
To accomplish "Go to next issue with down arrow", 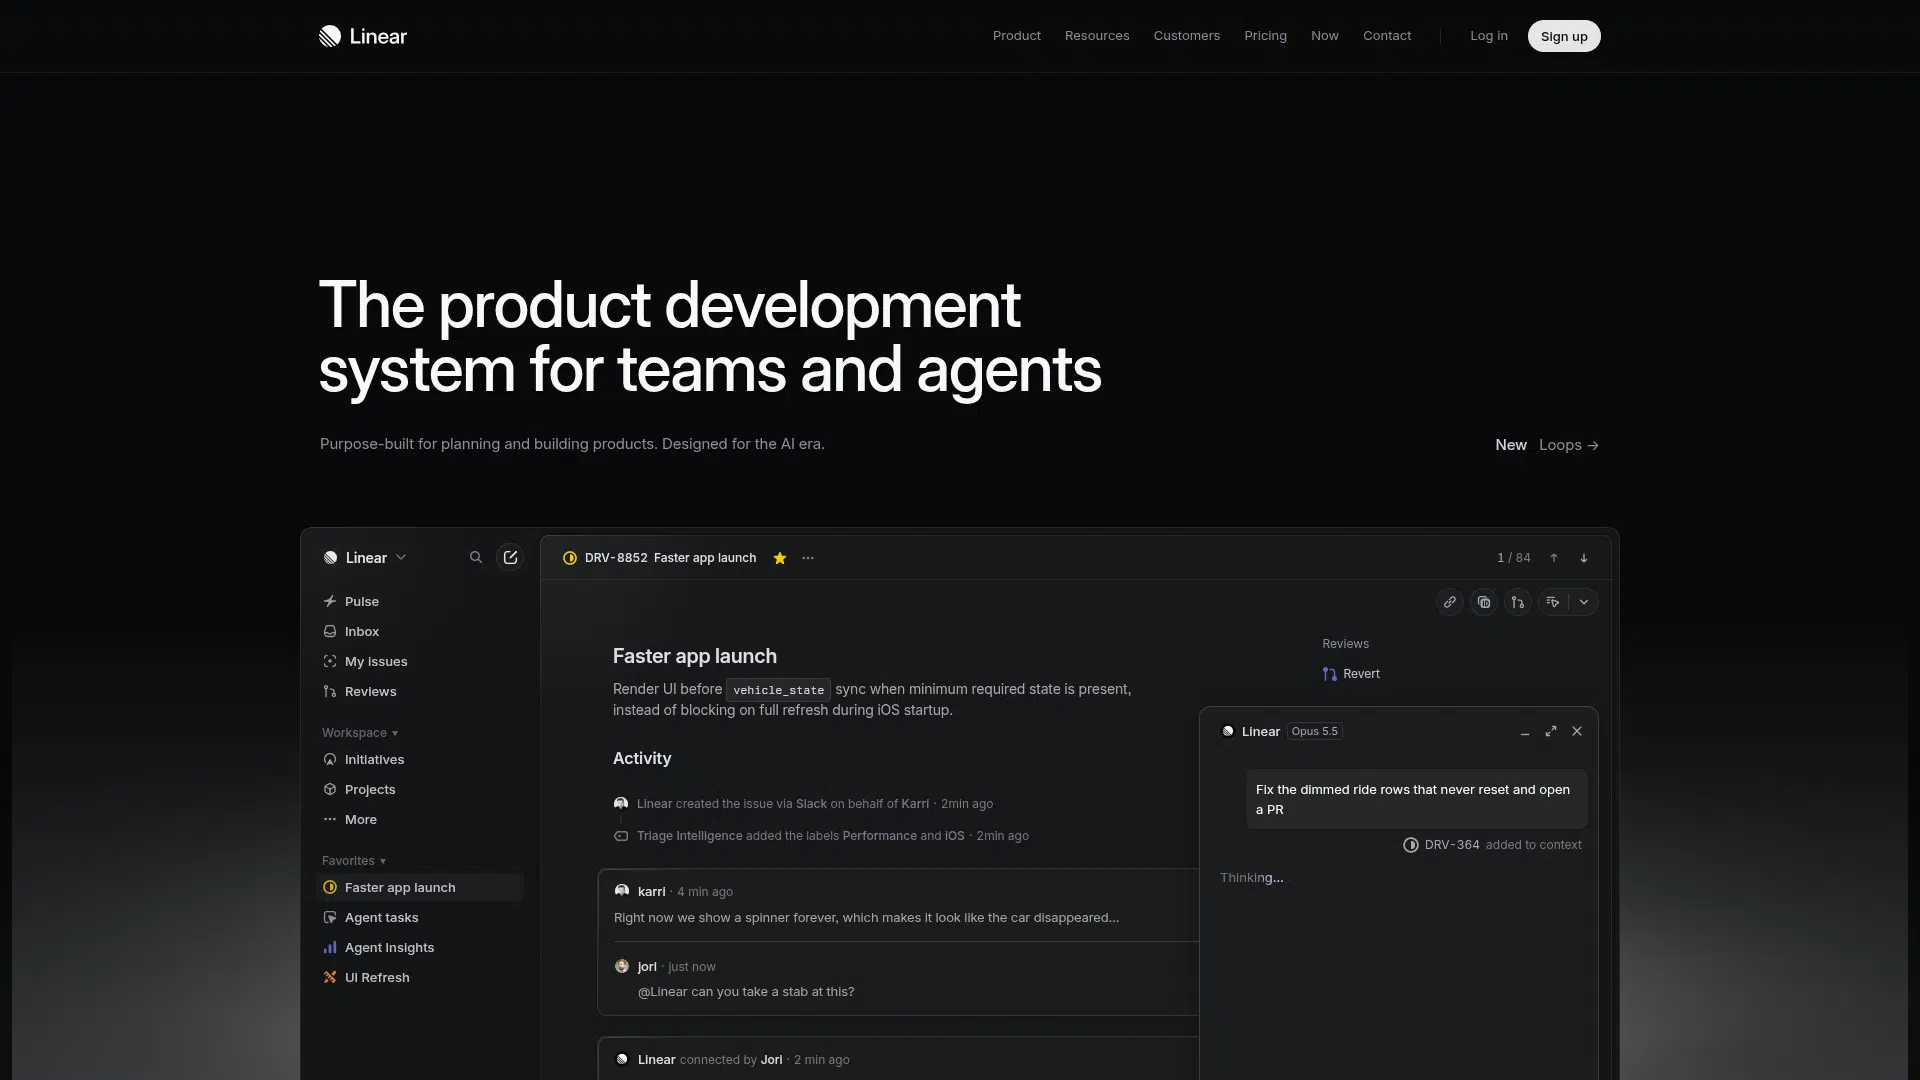I will pos(1584,558).
